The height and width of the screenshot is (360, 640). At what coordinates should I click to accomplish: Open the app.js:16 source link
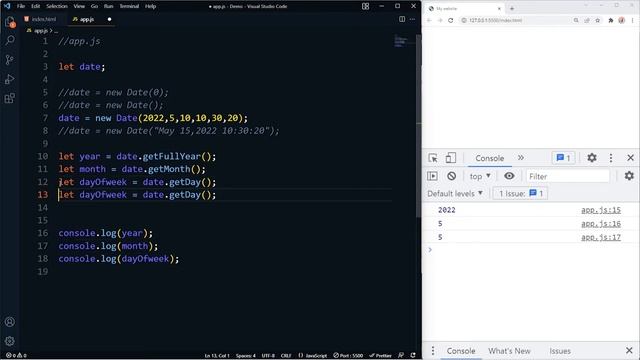pyautogui.click(x=601, y=224)
